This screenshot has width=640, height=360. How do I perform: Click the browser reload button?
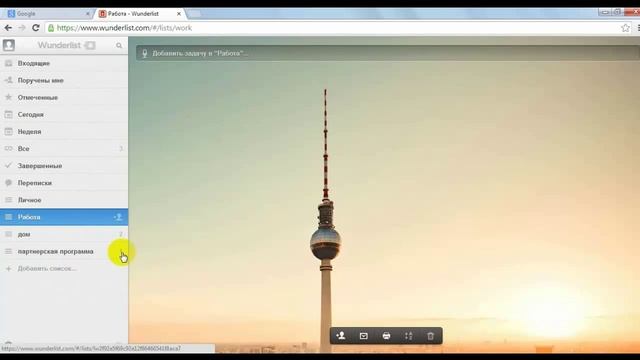(36, 28)
